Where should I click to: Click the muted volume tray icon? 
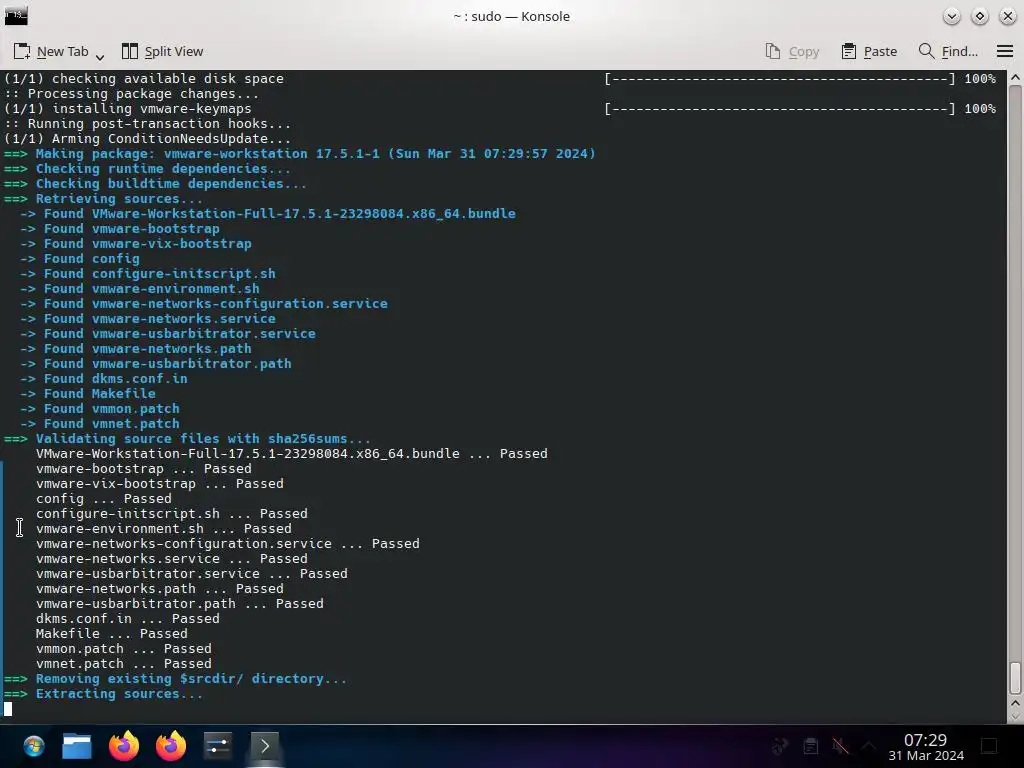click(x=840, y=746)
